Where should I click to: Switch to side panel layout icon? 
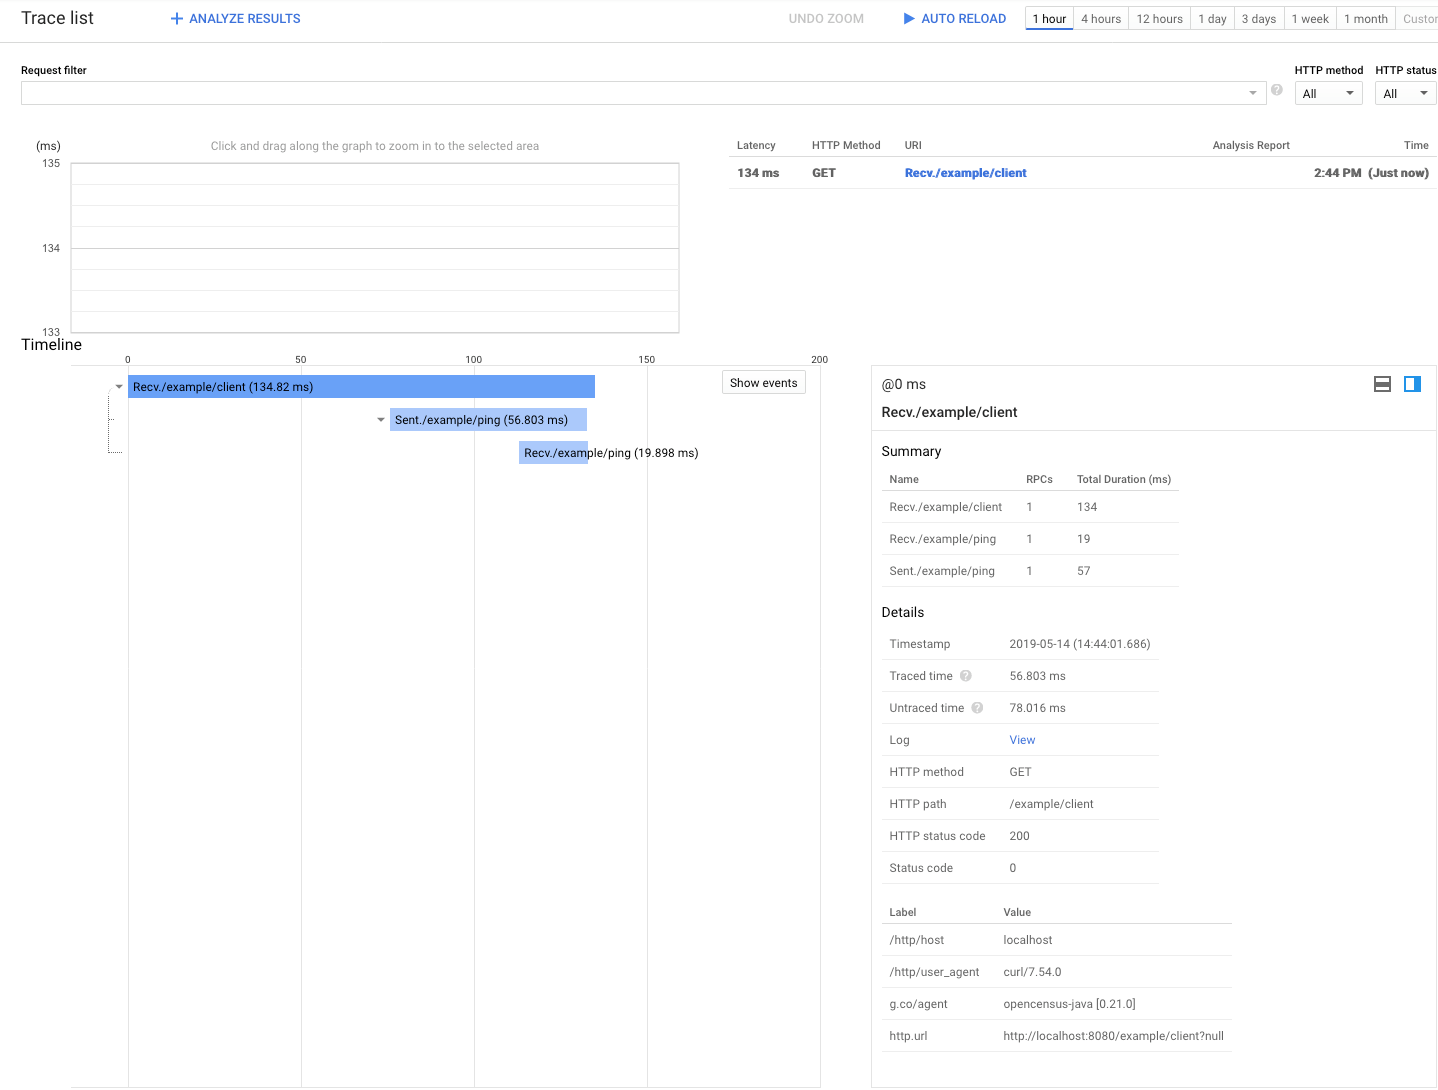coord(1413,384)
